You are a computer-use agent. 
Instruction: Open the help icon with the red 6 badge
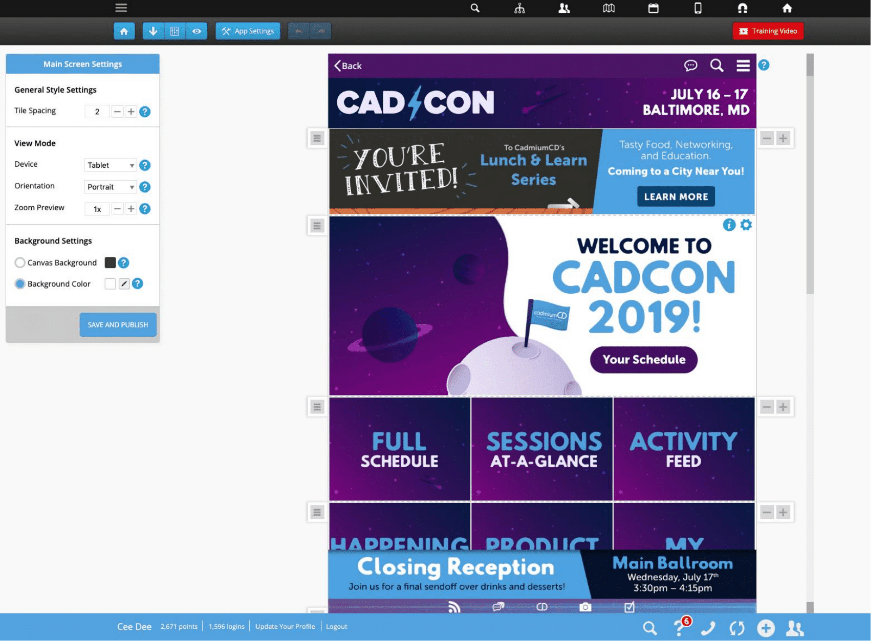coord(681,626)
